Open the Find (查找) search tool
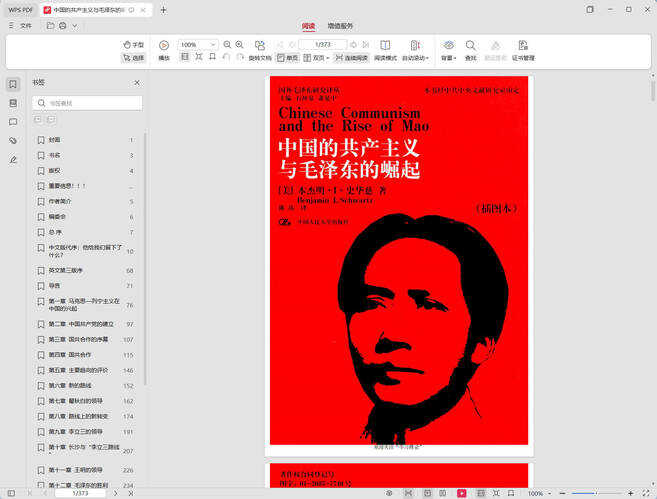 click(470, 45)
